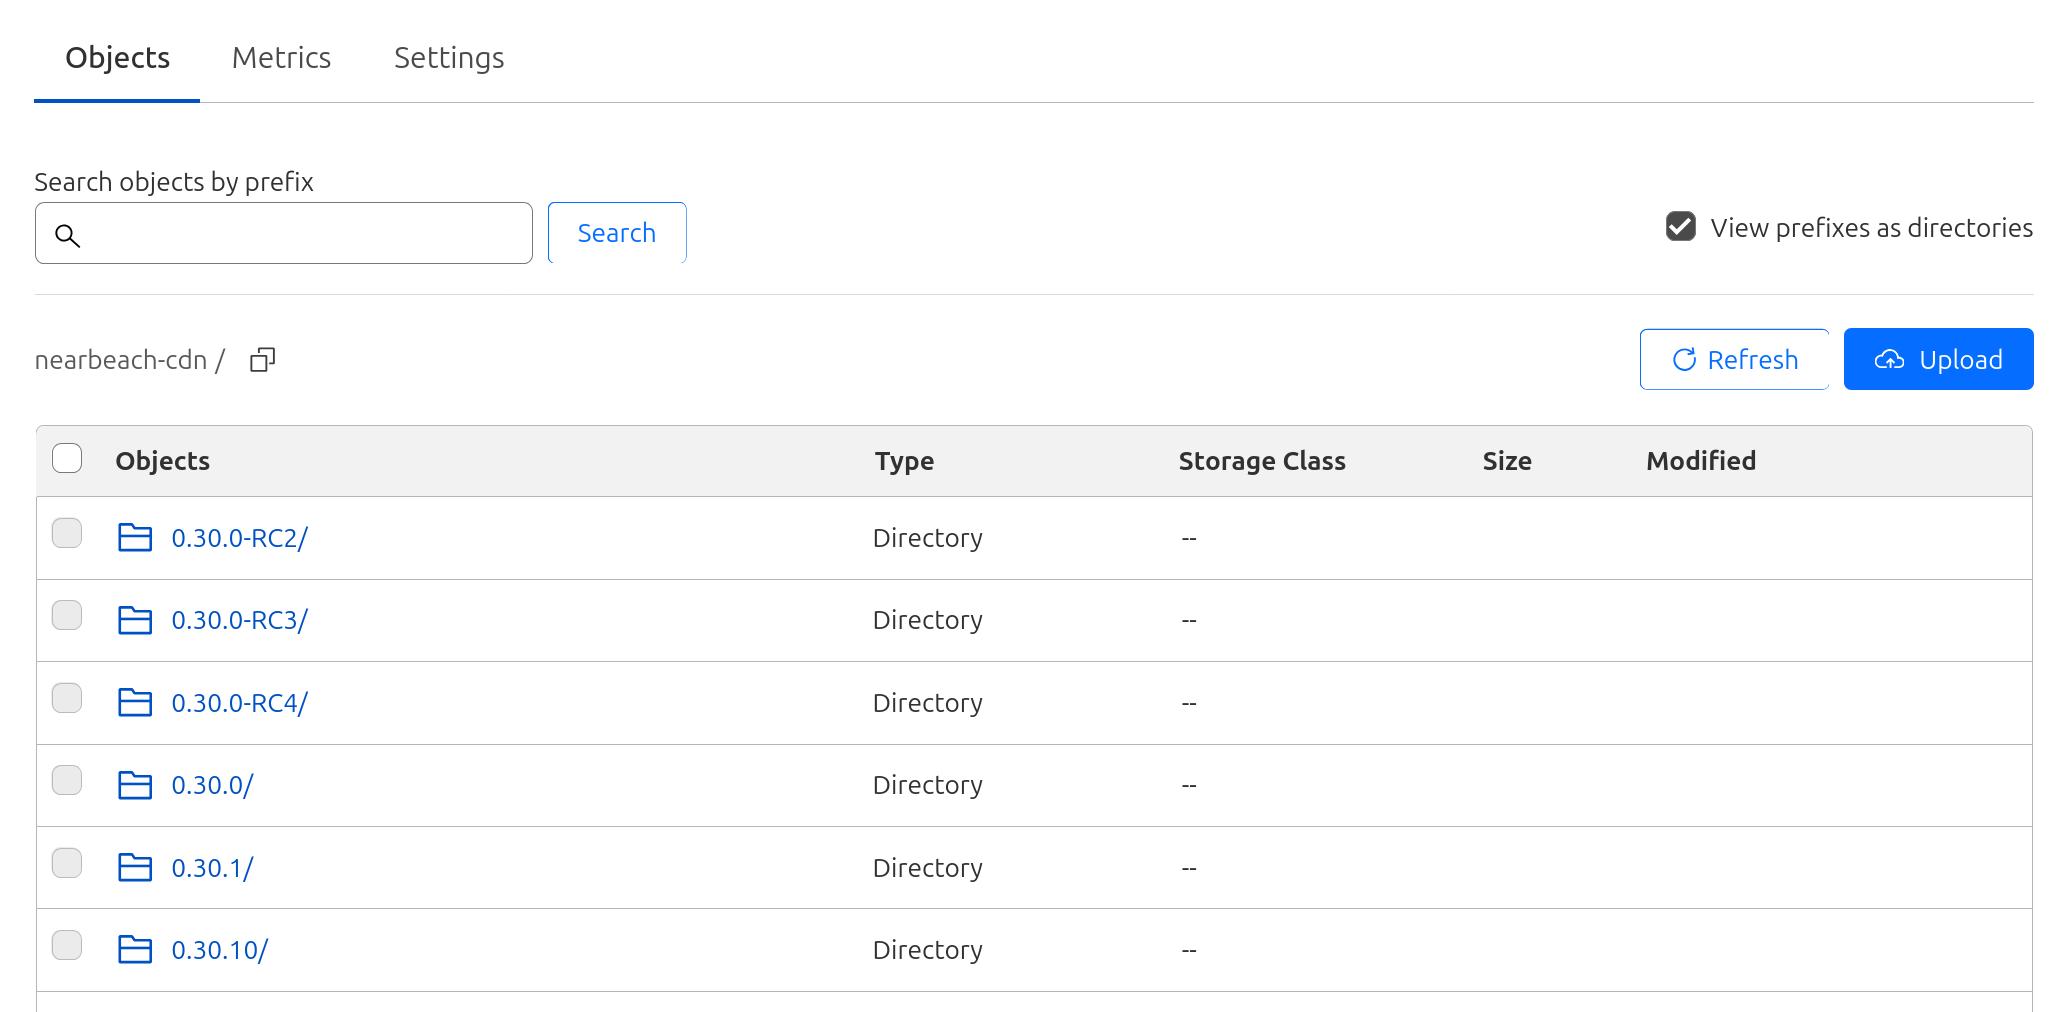Screen dimensions: 2064x1012
Task: Click the magnifier icon in search field
Action: (x=67, y=235)
